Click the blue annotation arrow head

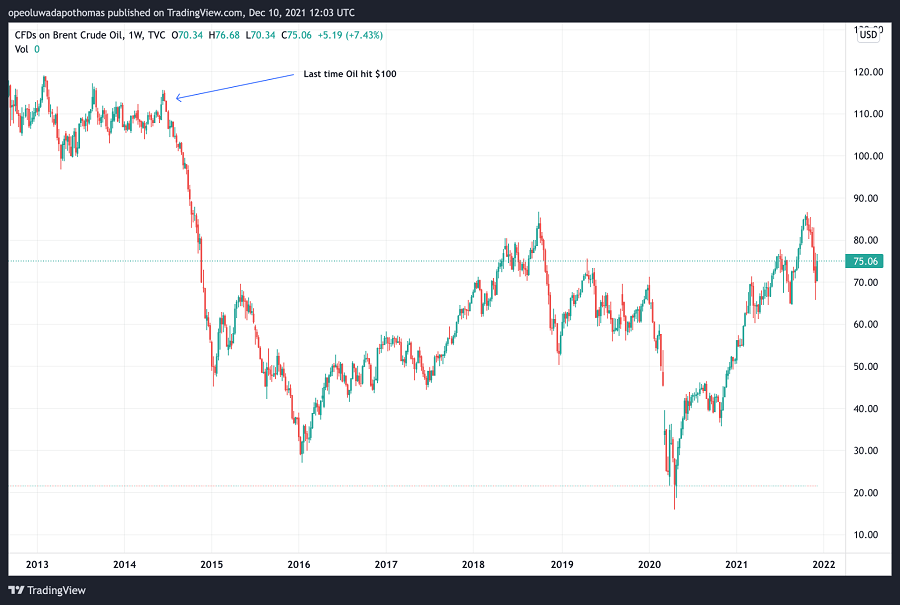tap(177, 97)
